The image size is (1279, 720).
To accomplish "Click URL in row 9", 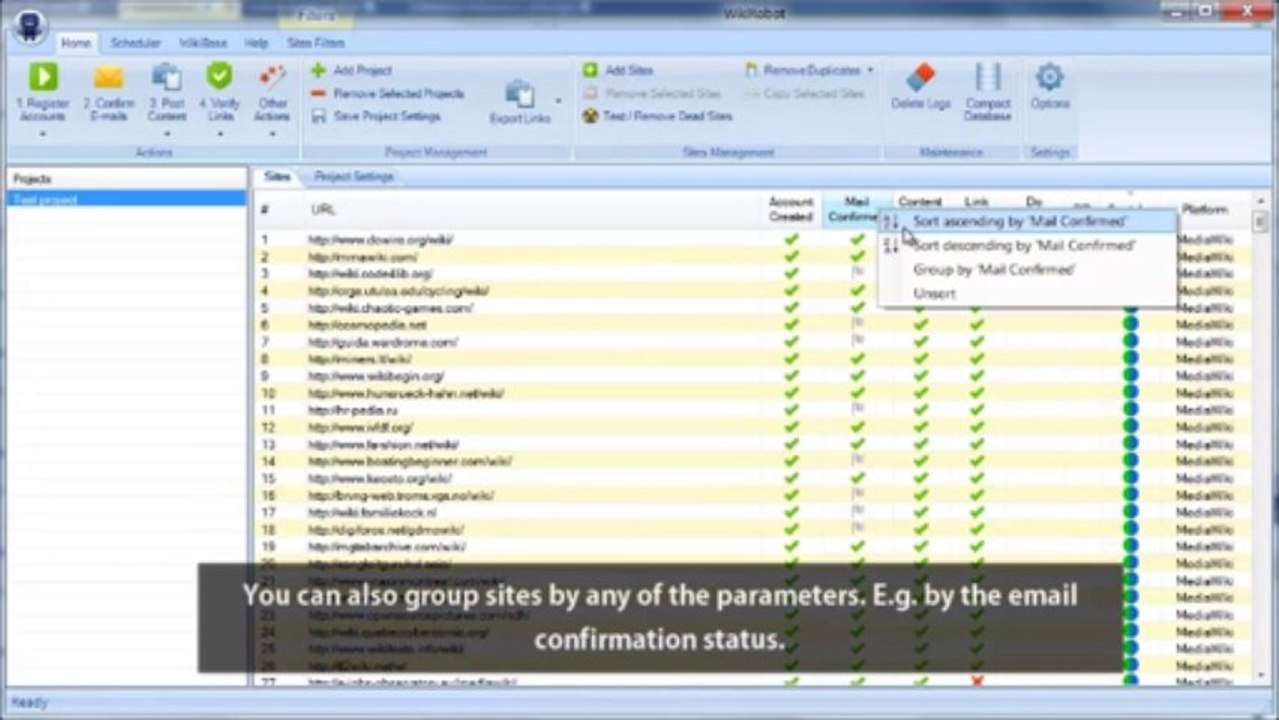I will [376, 376].
